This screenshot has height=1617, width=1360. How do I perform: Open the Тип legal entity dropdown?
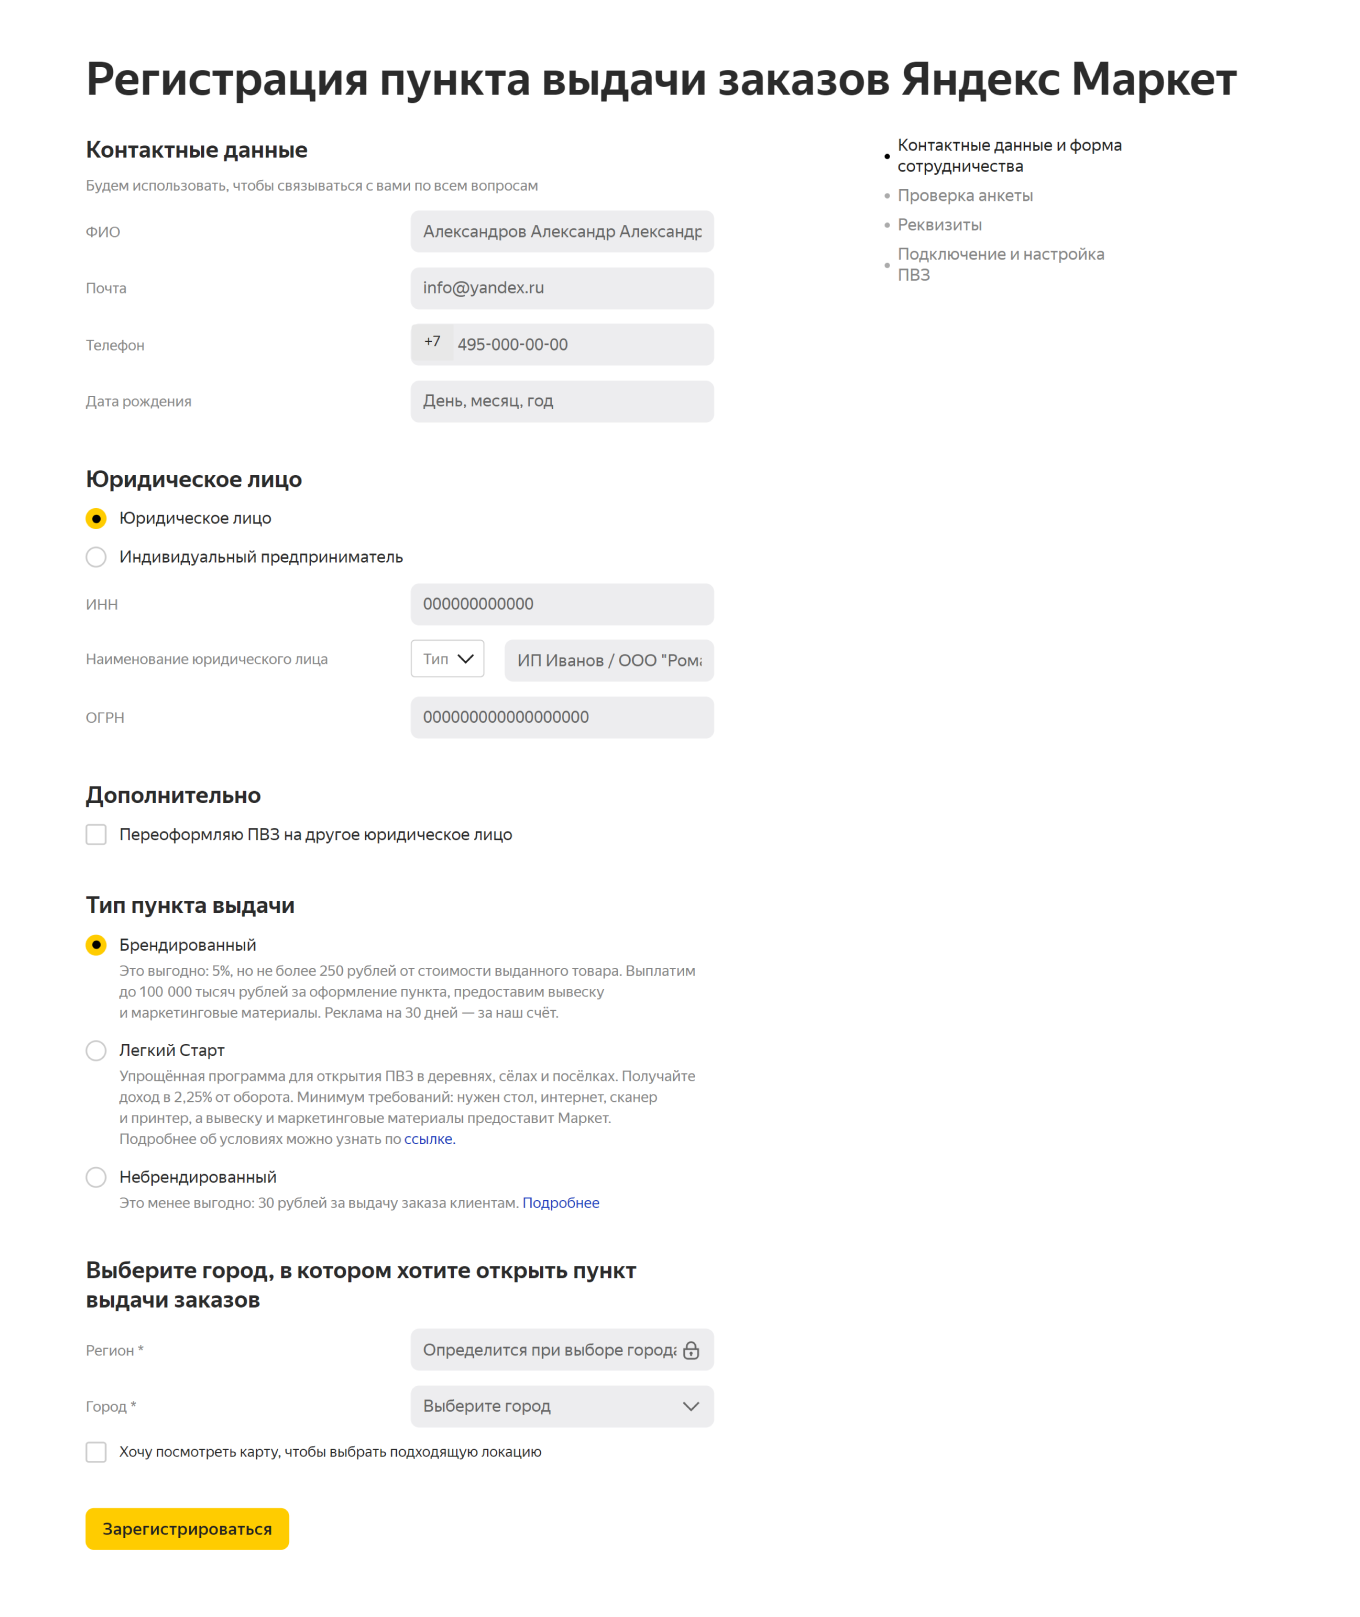click(x=447, y=659)
